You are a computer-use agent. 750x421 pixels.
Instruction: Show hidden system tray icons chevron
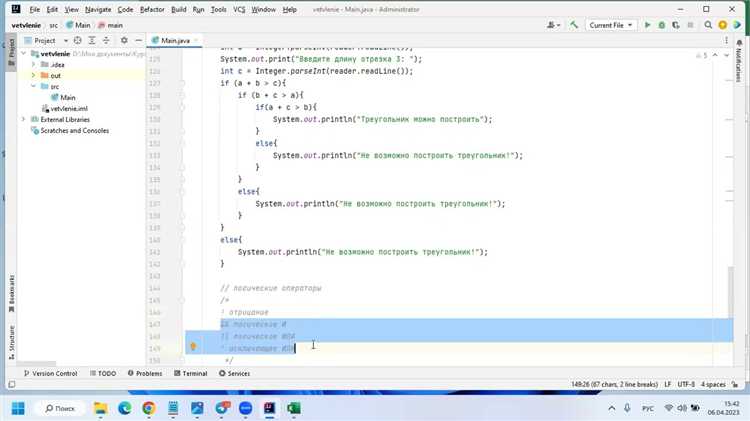click(x=612, y=408)
